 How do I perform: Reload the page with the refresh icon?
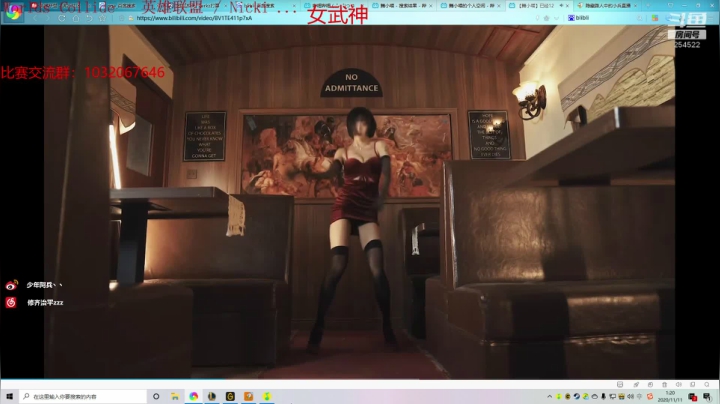[62, 18]
